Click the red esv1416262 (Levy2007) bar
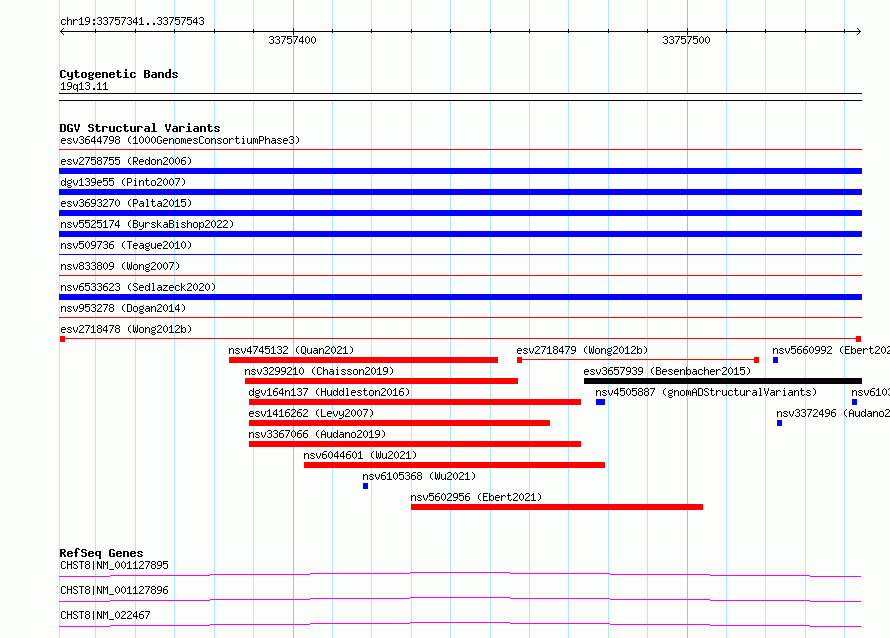The width and height of the screenshot is (890, 638). point(399,423)
